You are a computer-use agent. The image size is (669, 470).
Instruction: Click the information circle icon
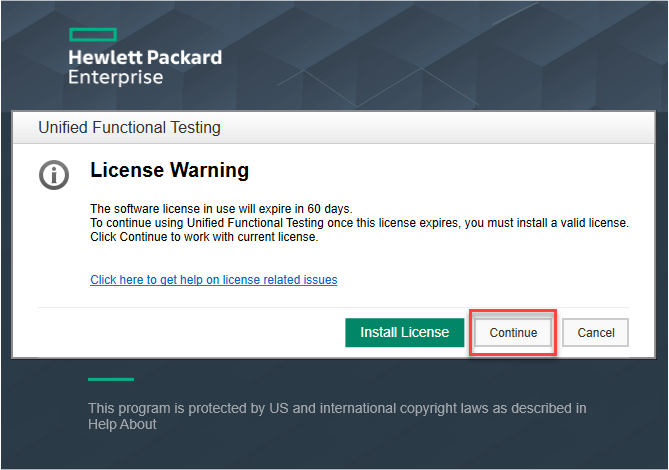click(54, 175)
